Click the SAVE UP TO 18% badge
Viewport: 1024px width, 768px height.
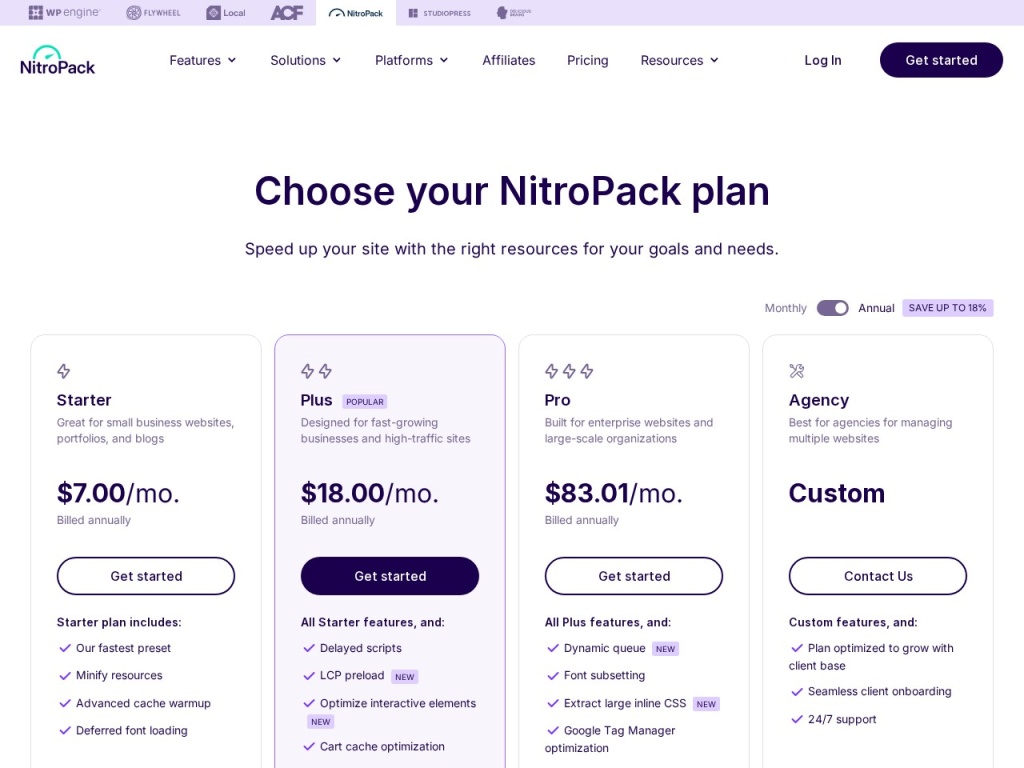pos(948,308)
